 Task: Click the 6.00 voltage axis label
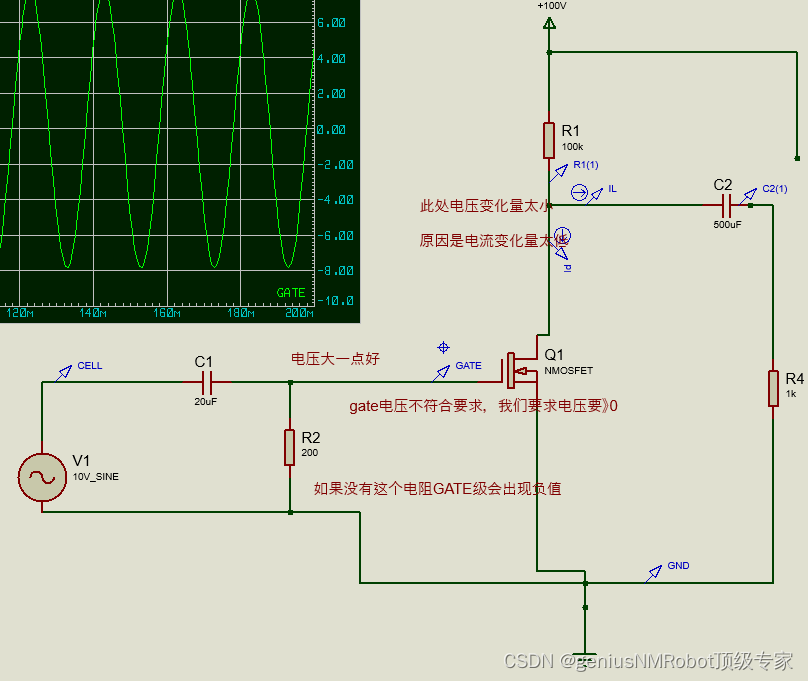click(331, 23)
